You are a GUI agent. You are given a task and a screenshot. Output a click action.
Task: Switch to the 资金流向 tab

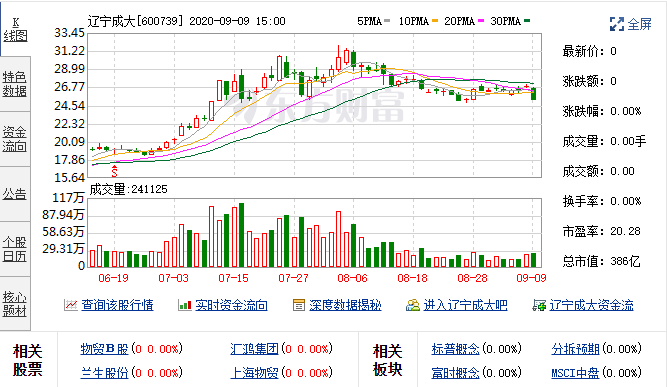pyautogui.click(x=15, y=139)
